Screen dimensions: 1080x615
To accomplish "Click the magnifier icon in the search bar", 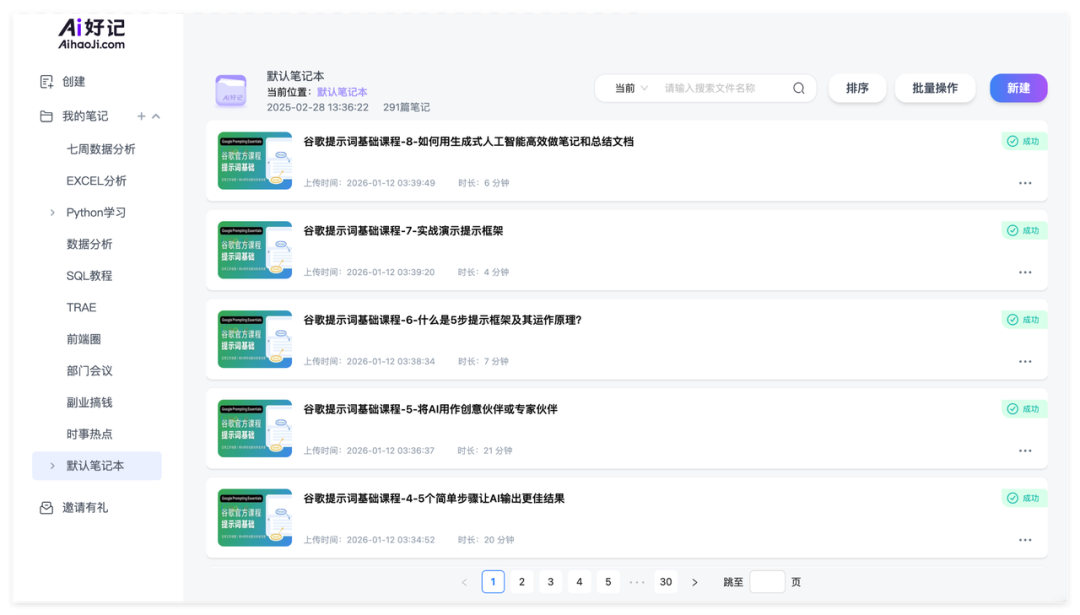I will (798, 88).
